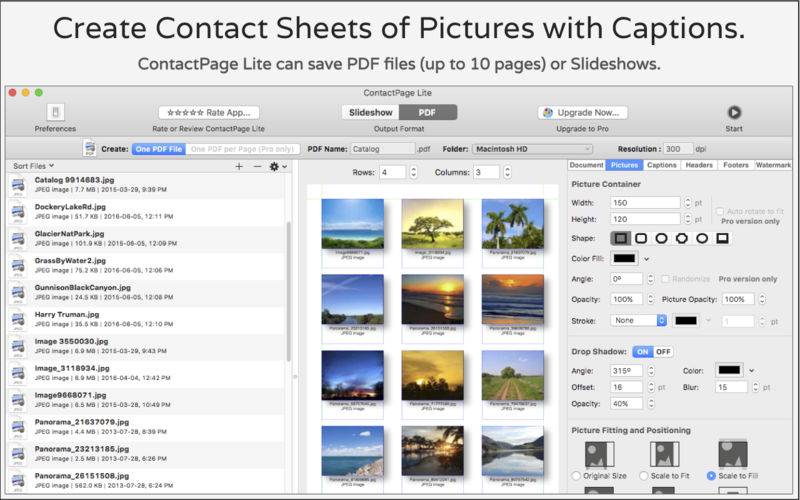800x500 pixels.
Task: Click the Scale to Fill icon
Action: pyautogui.click(x=733, y=454)
